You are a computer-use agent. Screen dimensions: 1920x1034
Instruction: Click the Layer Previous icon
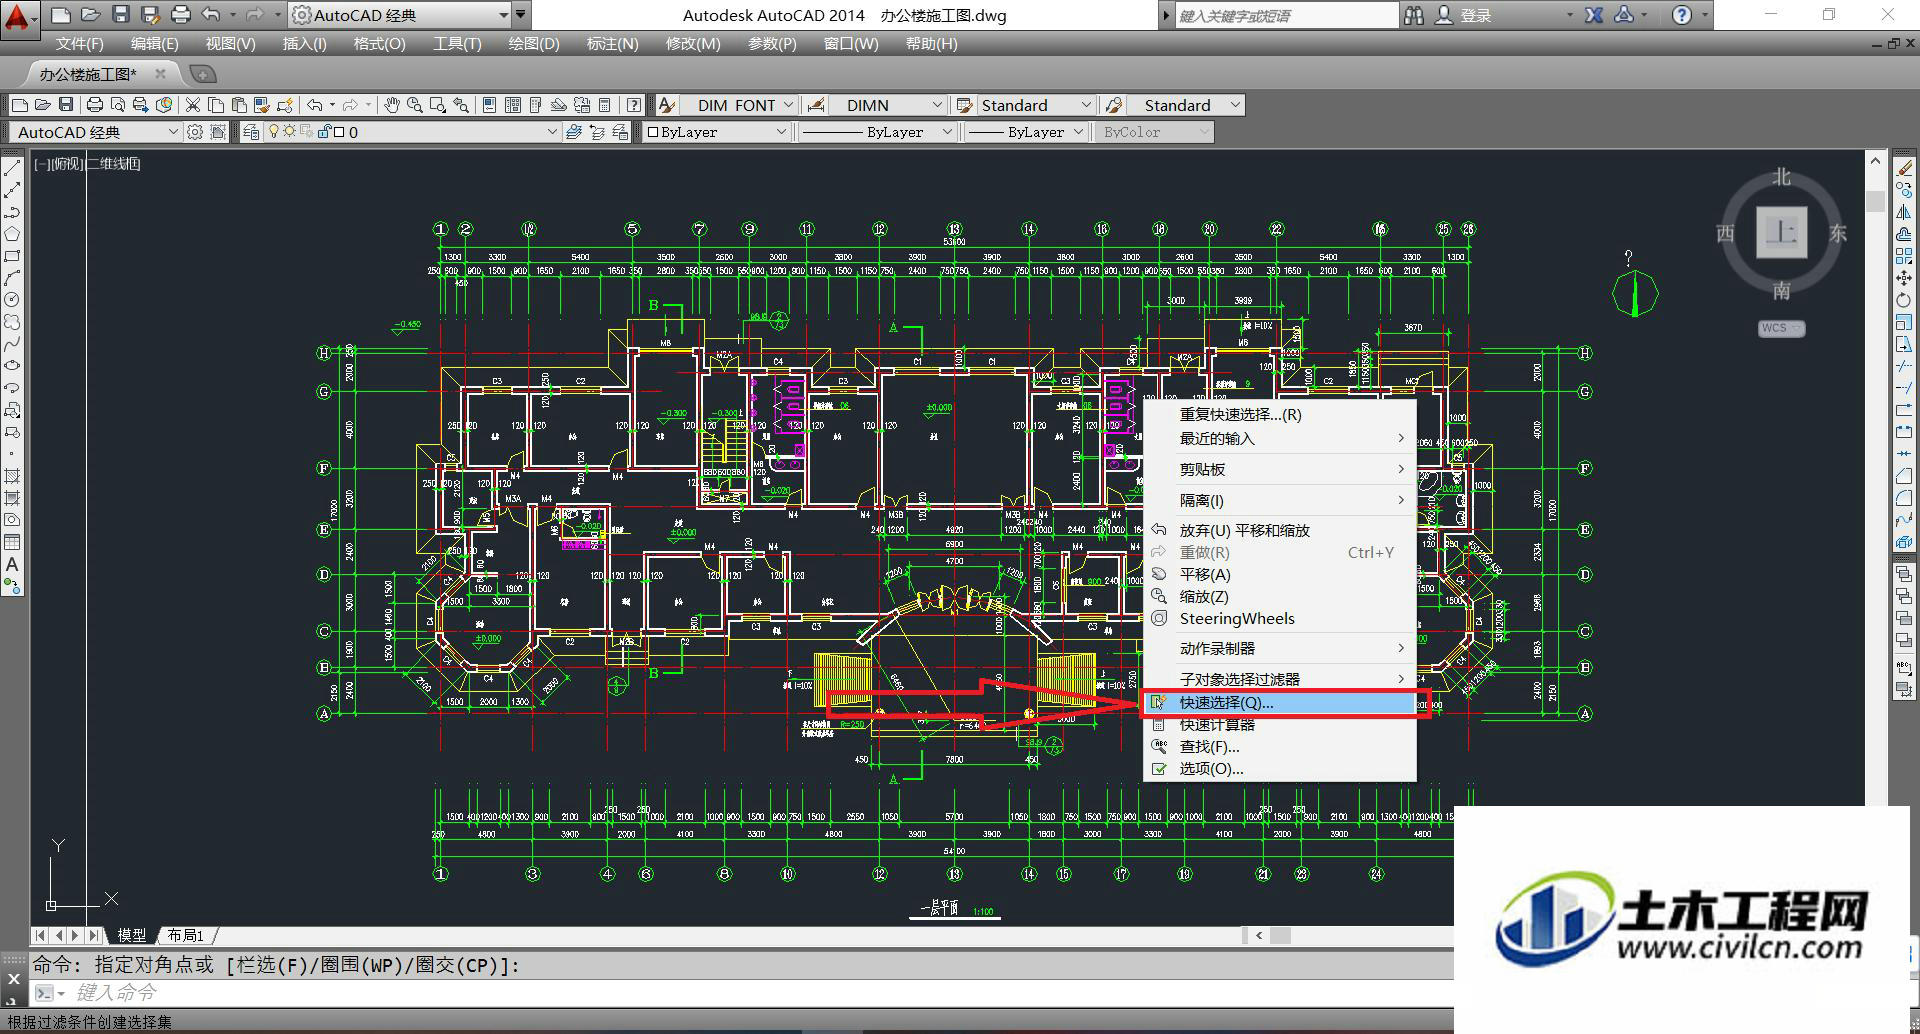point(597,132)
